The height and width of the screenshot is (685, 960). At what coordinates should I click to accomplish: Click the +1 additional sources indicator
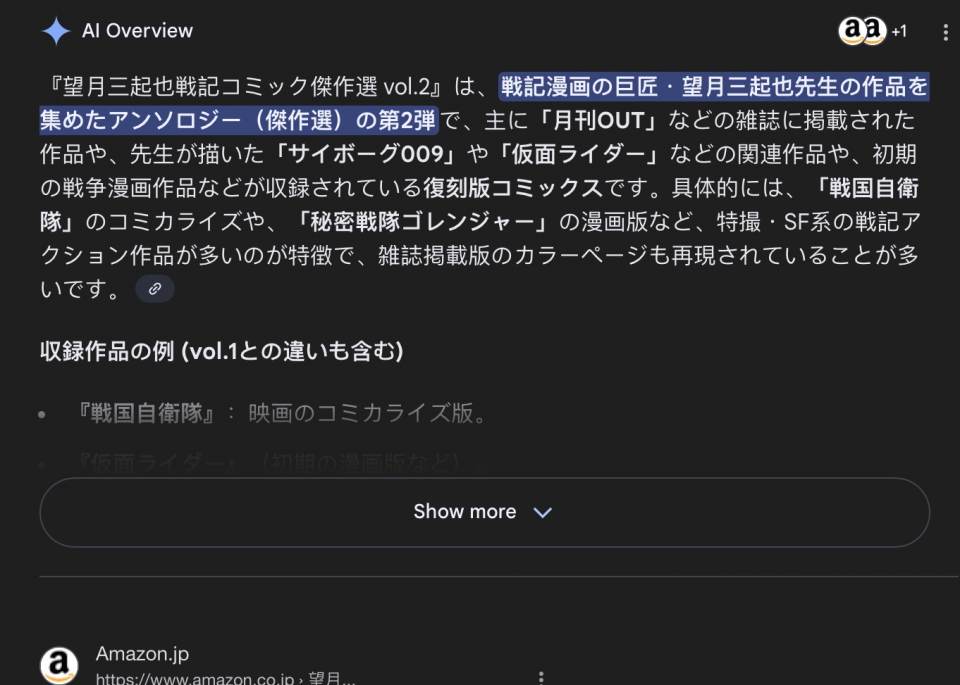(x=899, y=31)
